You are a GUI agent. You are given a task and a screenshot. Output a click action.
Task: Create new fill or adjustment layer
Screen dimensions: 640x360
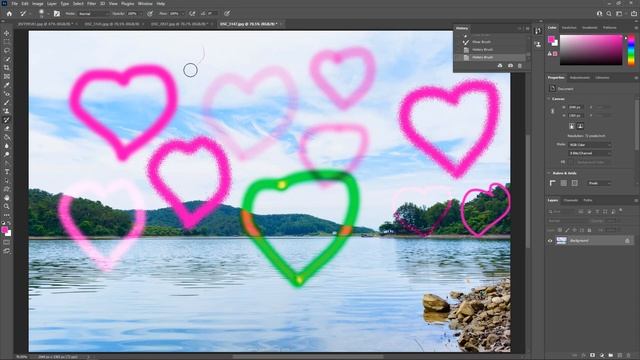click(x=602, y=356)
